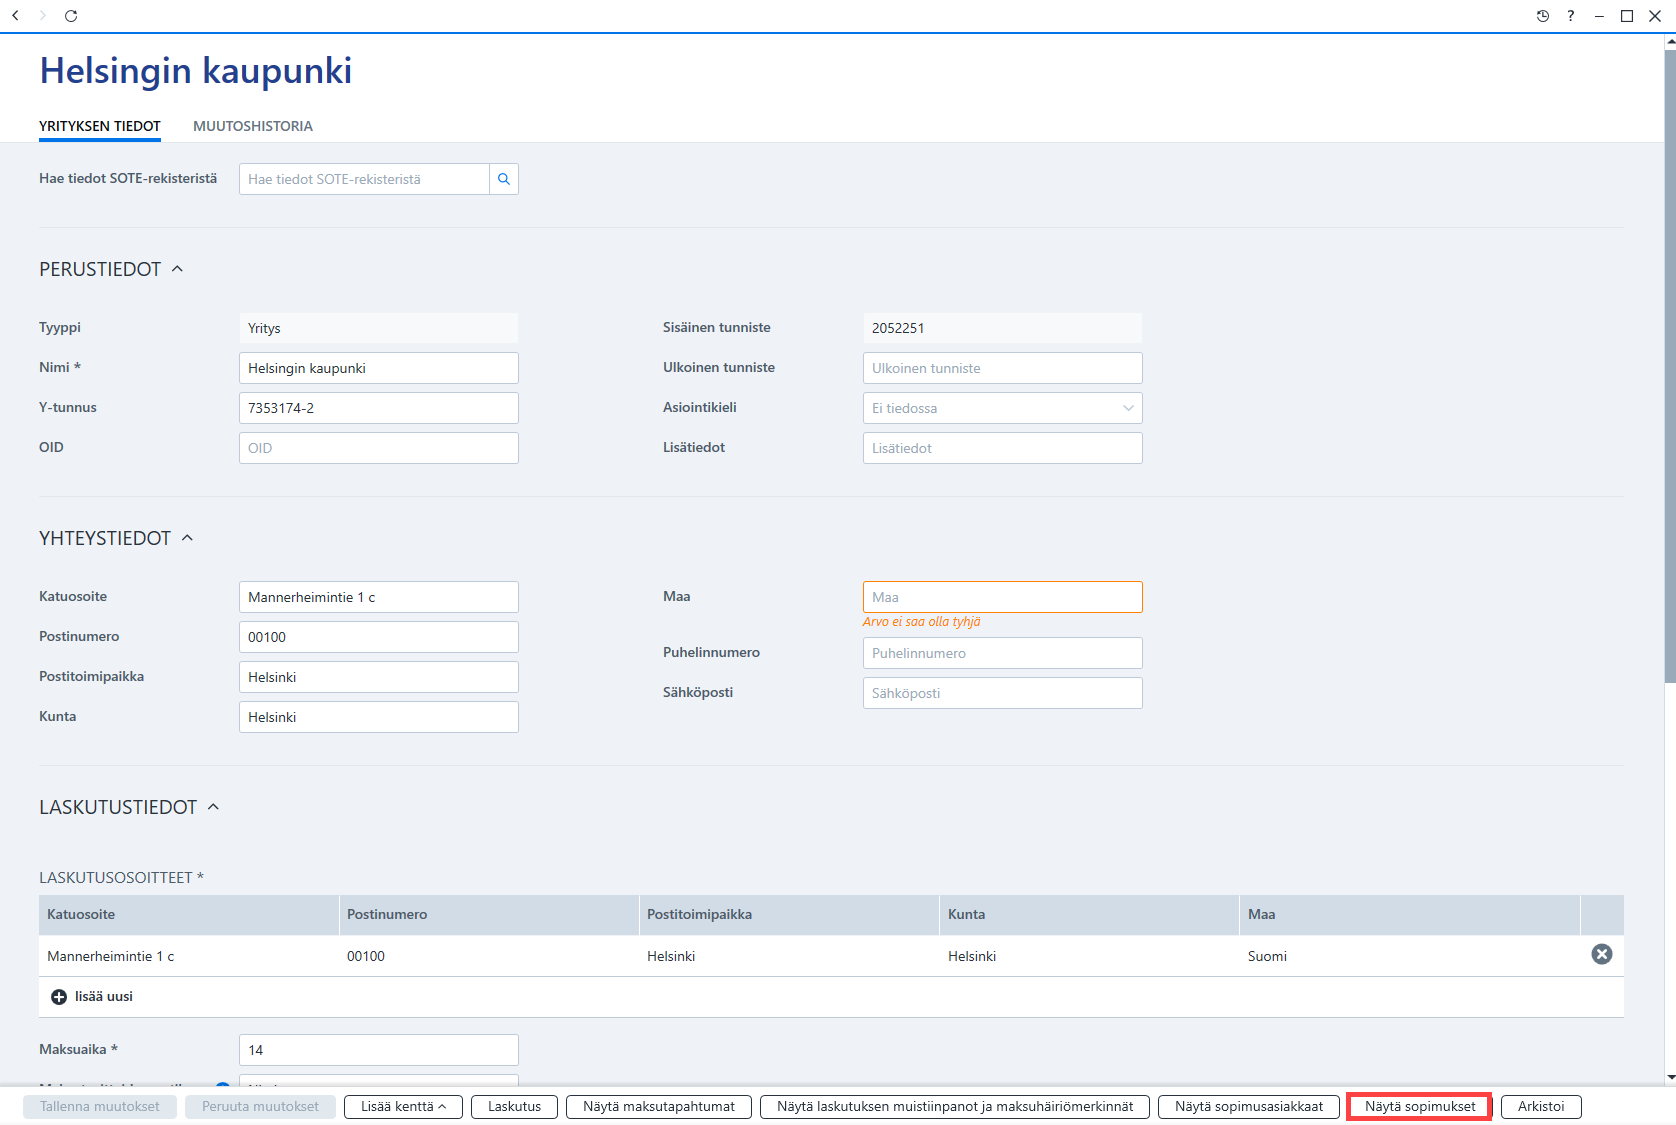
Task: Click the Näytä sopimukset button
Action: [1420, 1107]
